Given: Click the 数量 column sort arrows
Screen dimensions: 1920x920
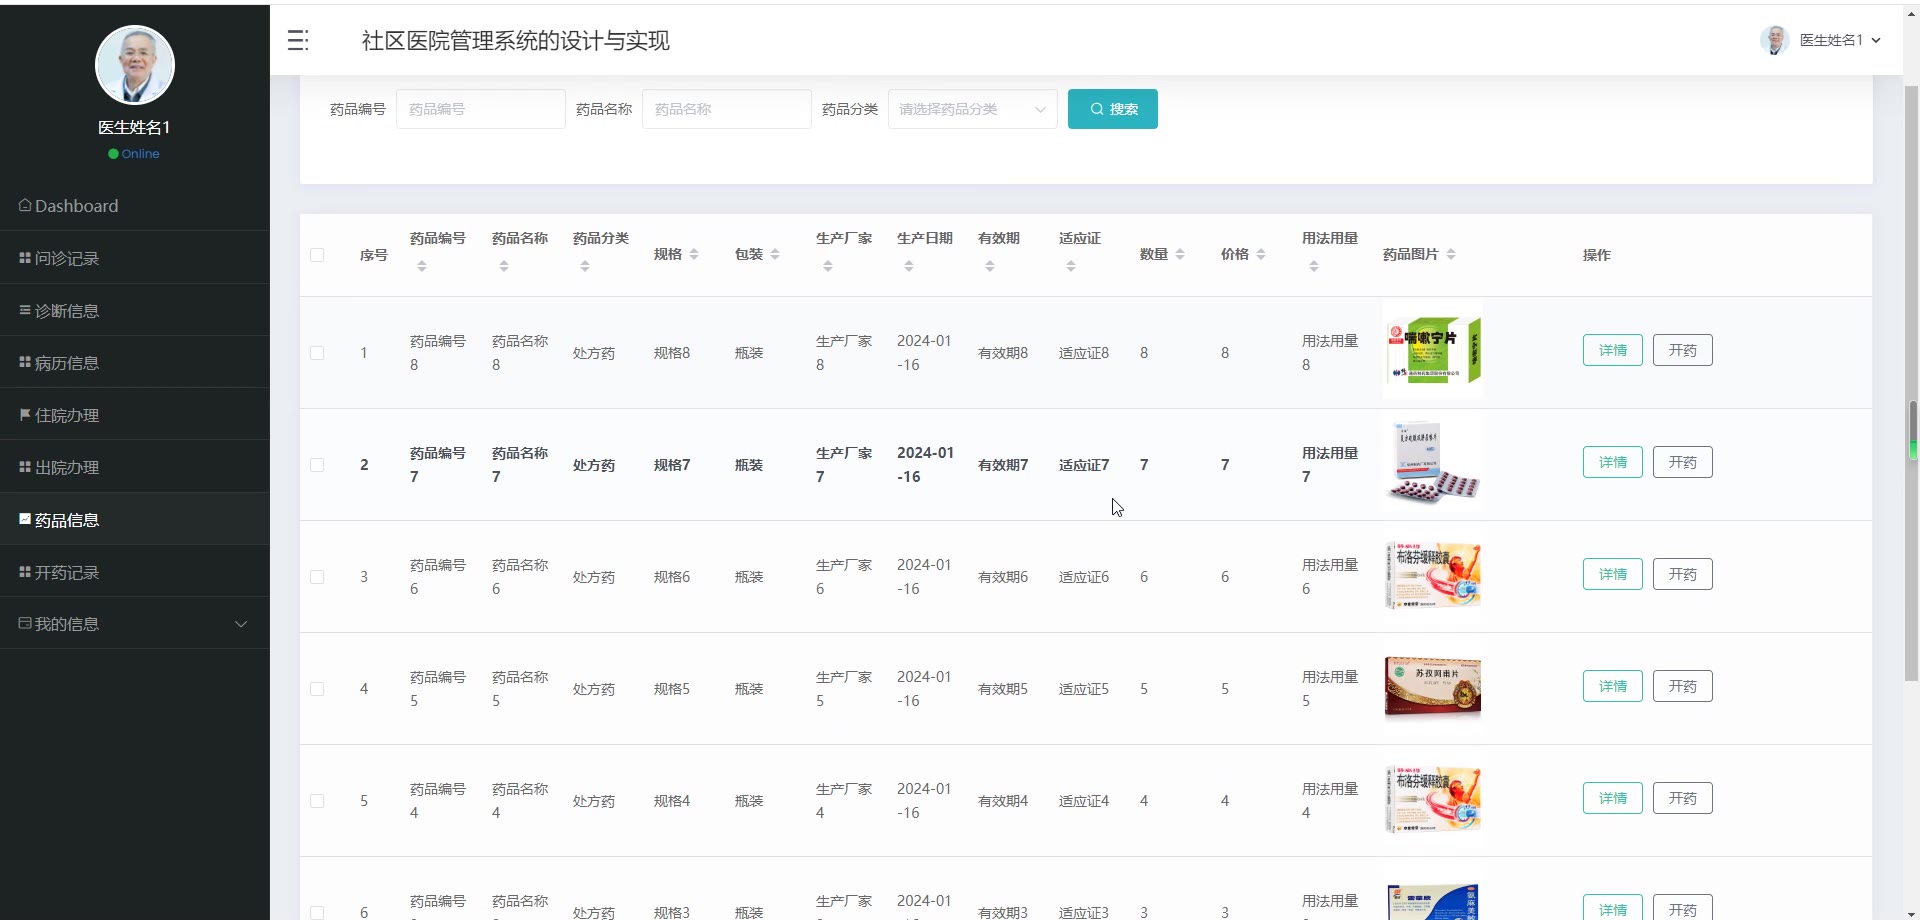Looking at the screenshot, I should [x=1180, y=254].
